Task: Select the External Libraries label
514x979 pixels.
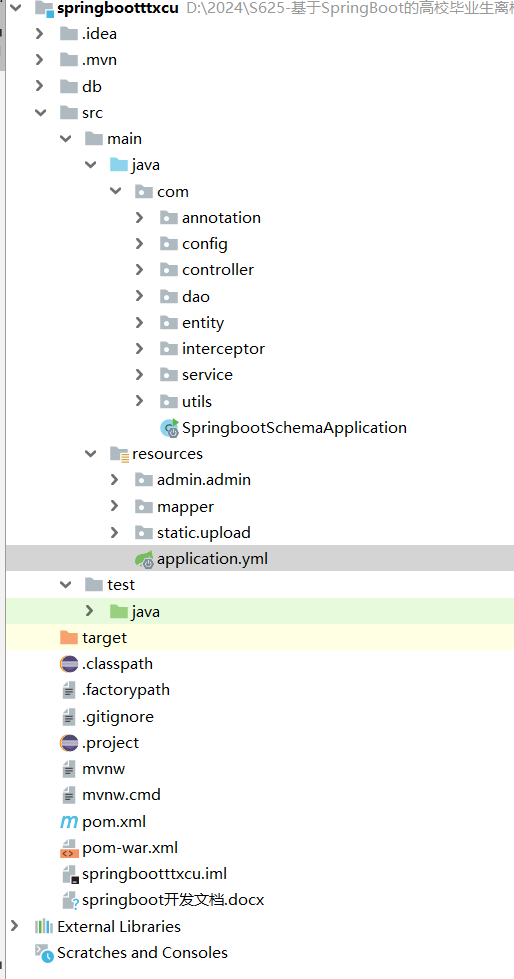Action: (119, 927)
